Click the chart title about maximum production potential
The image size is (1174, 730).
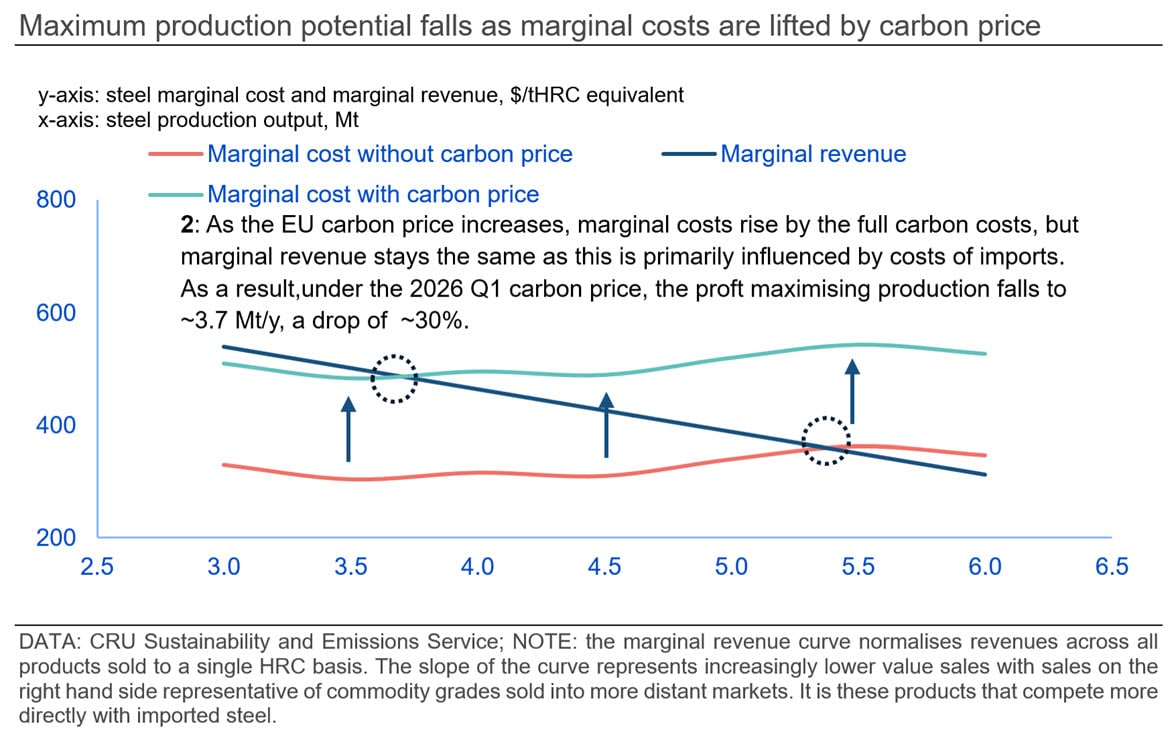pyautogui.click(x=530, y=26)
